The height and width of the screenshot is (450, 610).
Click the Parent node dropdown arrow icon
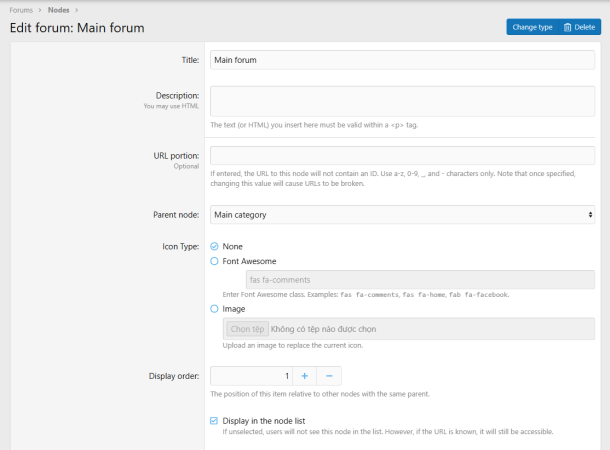point(589,214)
